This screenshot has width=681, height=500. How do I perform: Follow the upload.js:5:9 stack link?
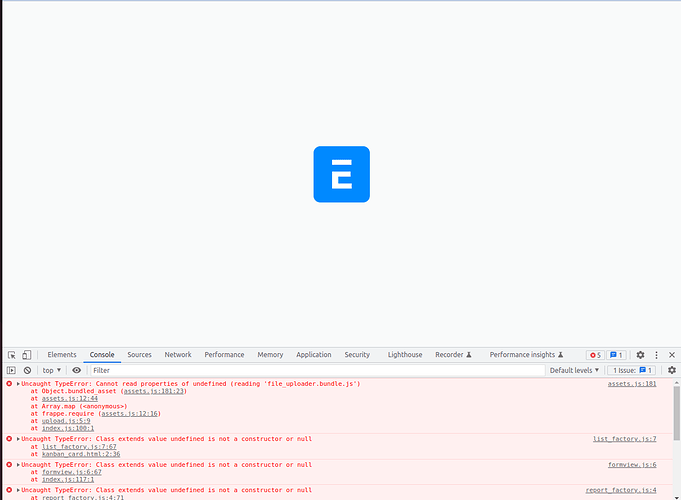pos(66,421)
